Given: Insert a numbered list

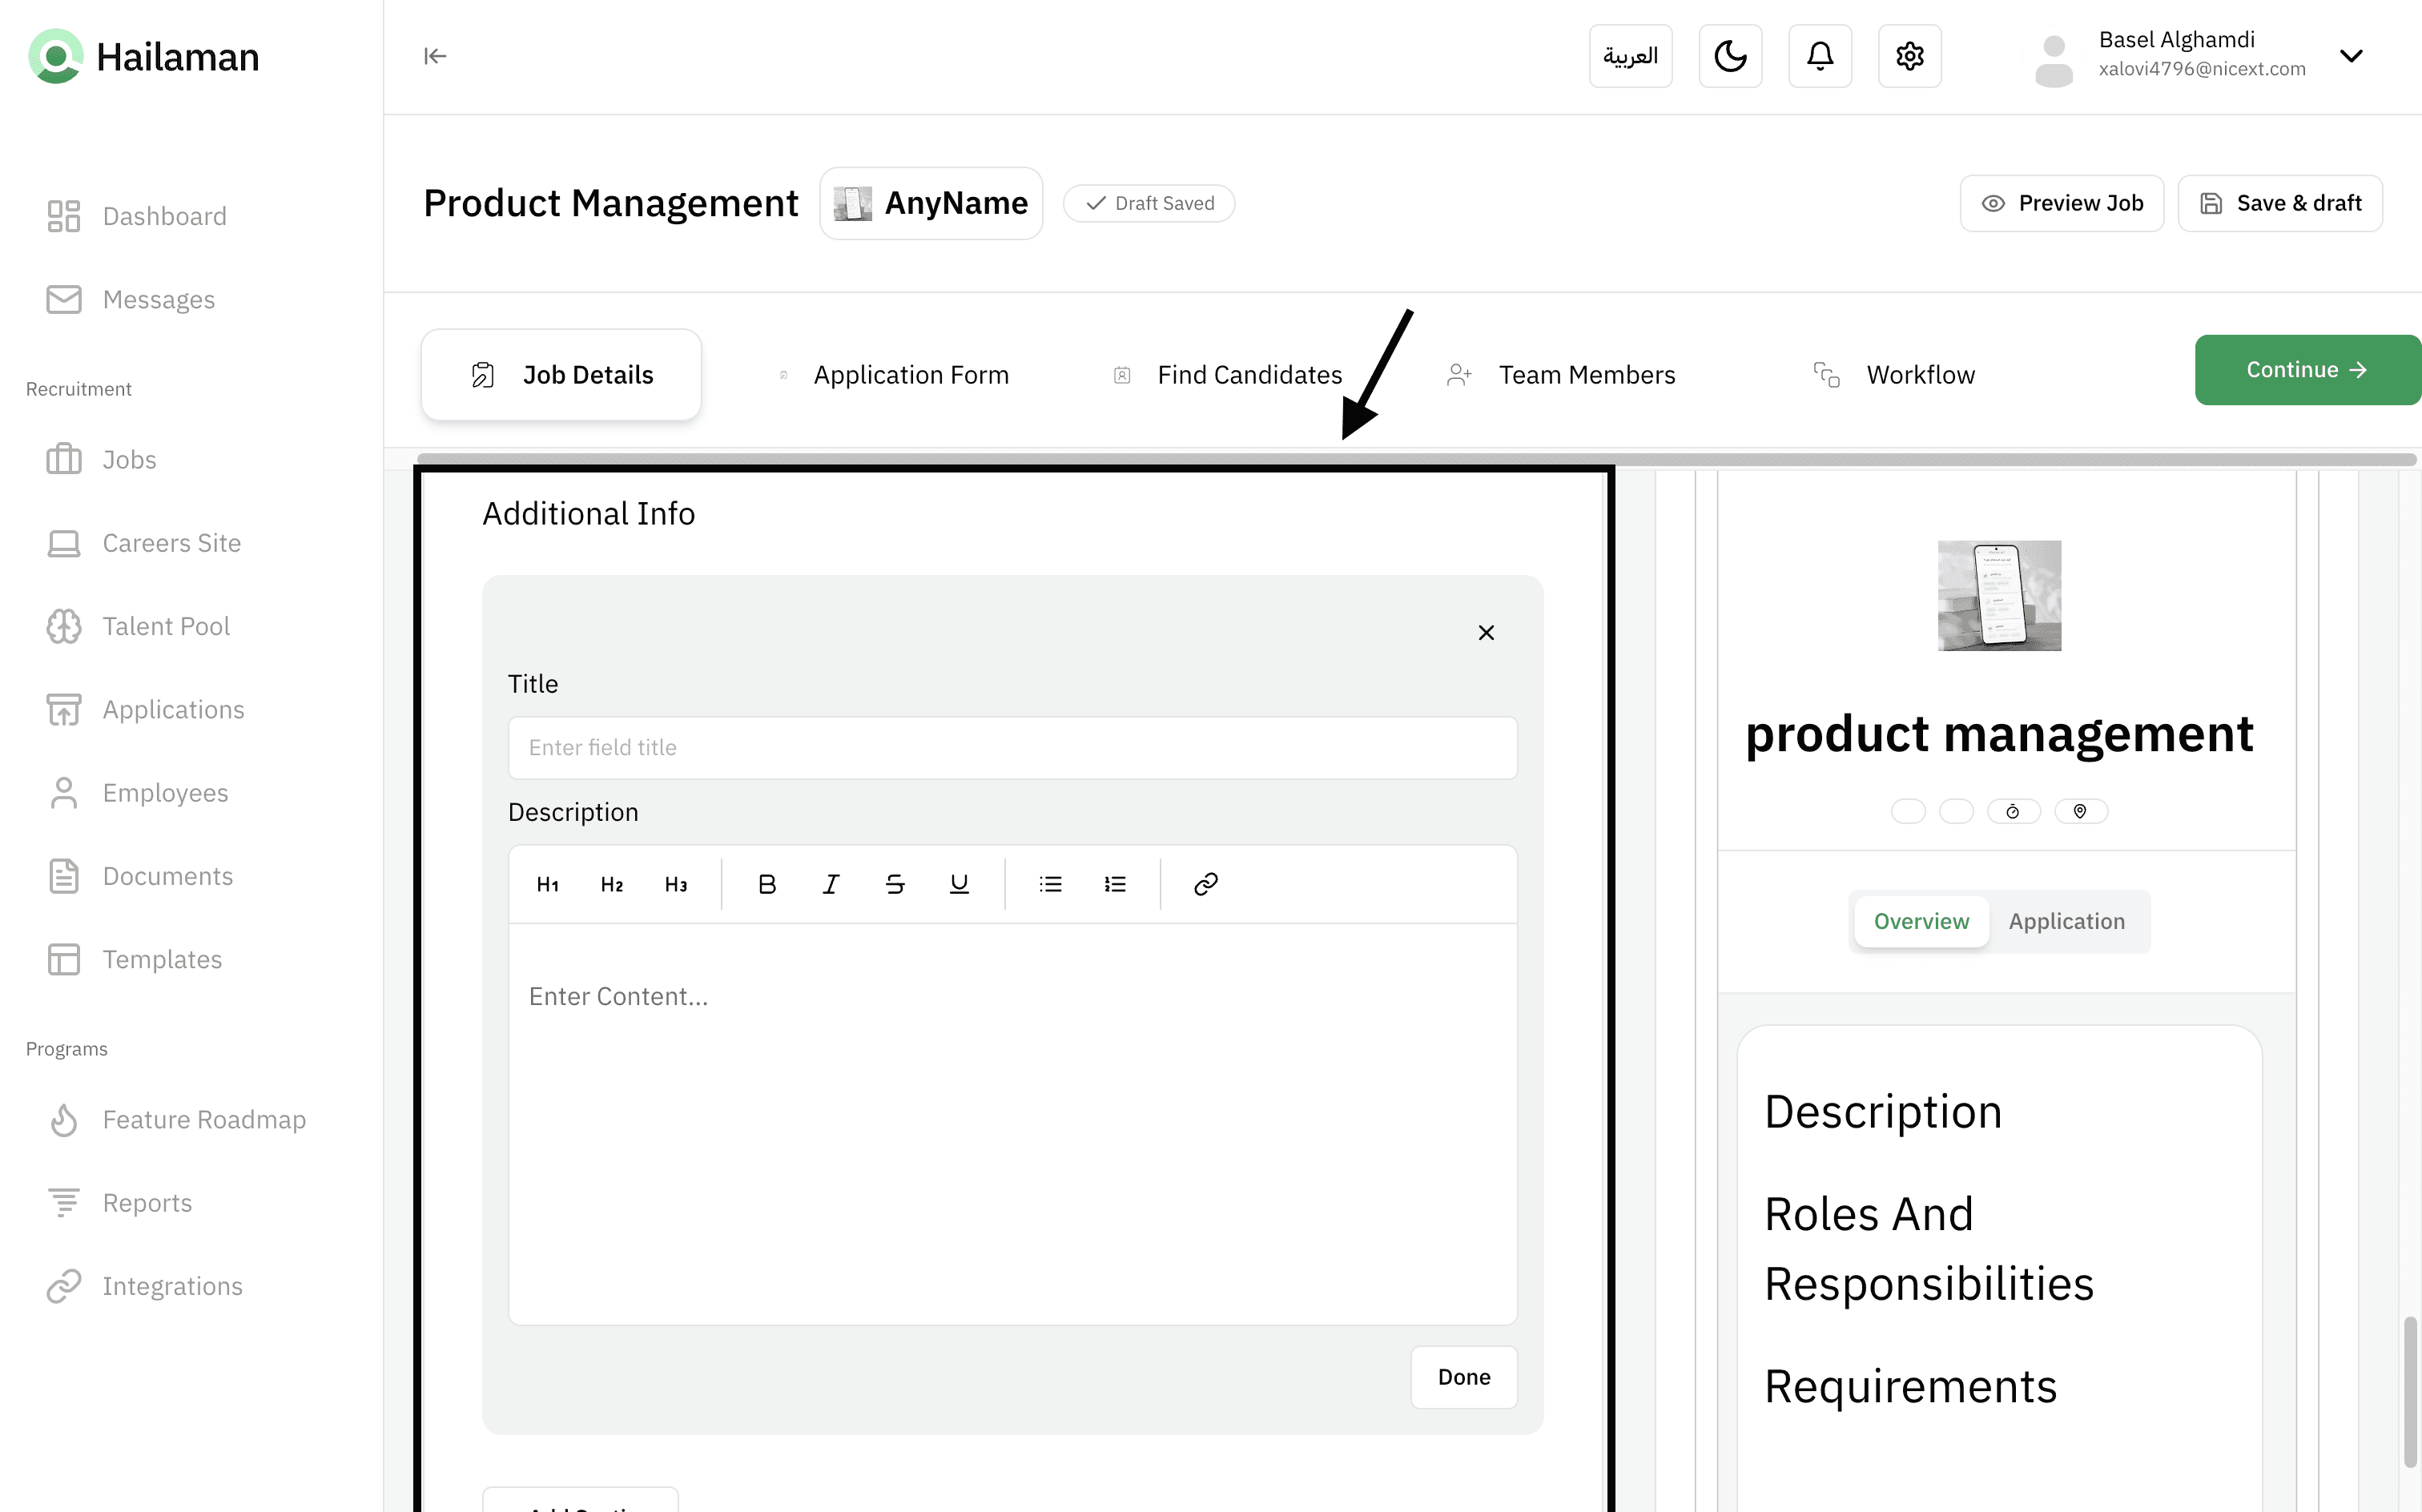Looking at the screenshot, I should [x=1115, y=884].
